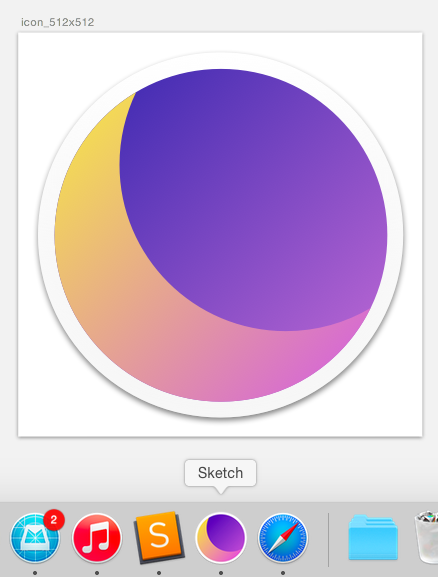Click the indicator dot below the Sketch icon

click(x=221, y=573)
